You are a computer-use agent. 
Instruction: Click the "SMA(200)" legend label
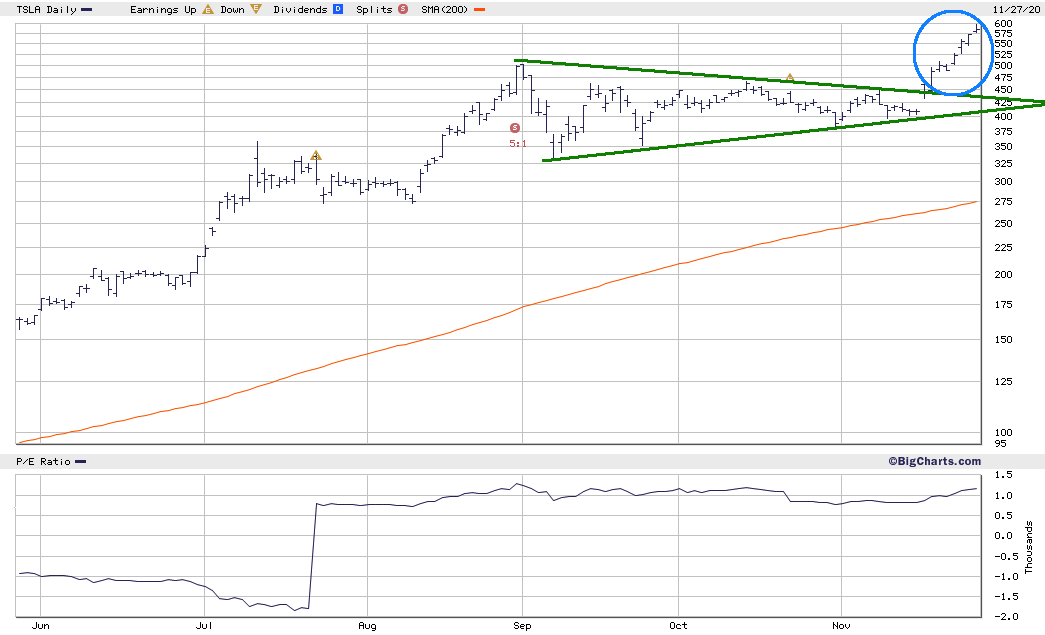[445, 9]
